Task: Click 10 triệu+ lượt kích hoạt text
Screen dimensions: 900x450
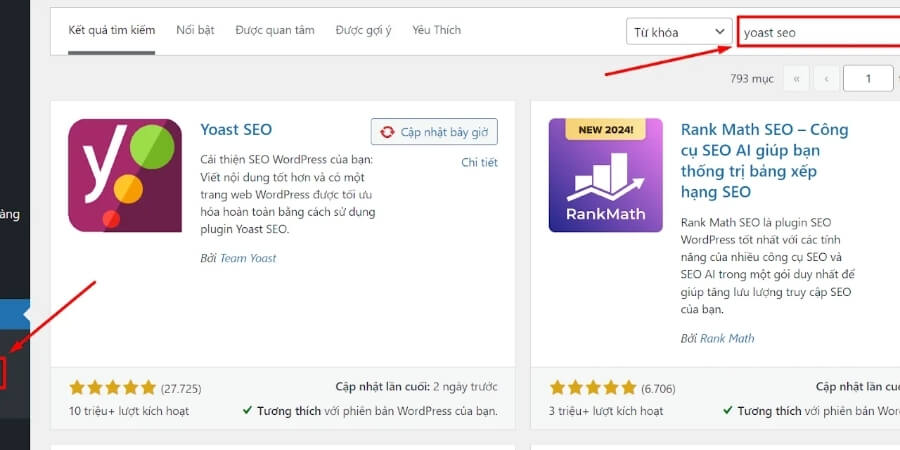Action: 129,411
